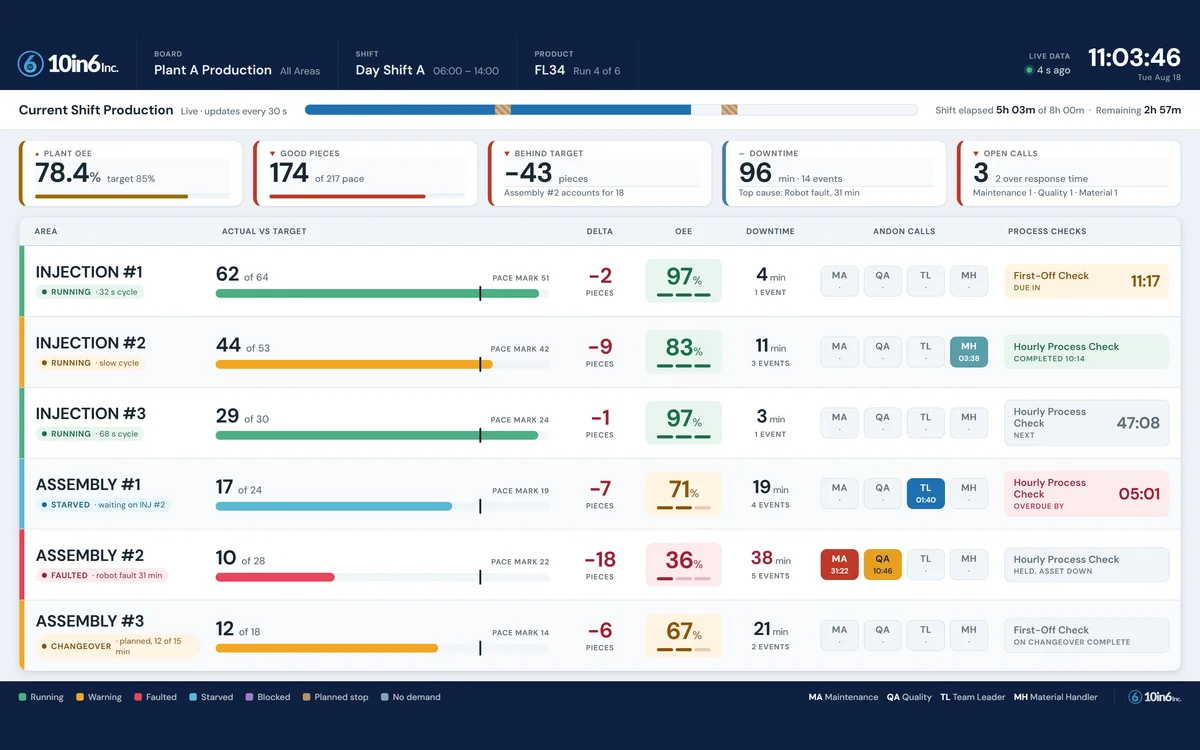This screenshot has height=750, width=1200.
Task: Click the 83% OEE tile for Injection #2
Action: [x=683, y=351]
